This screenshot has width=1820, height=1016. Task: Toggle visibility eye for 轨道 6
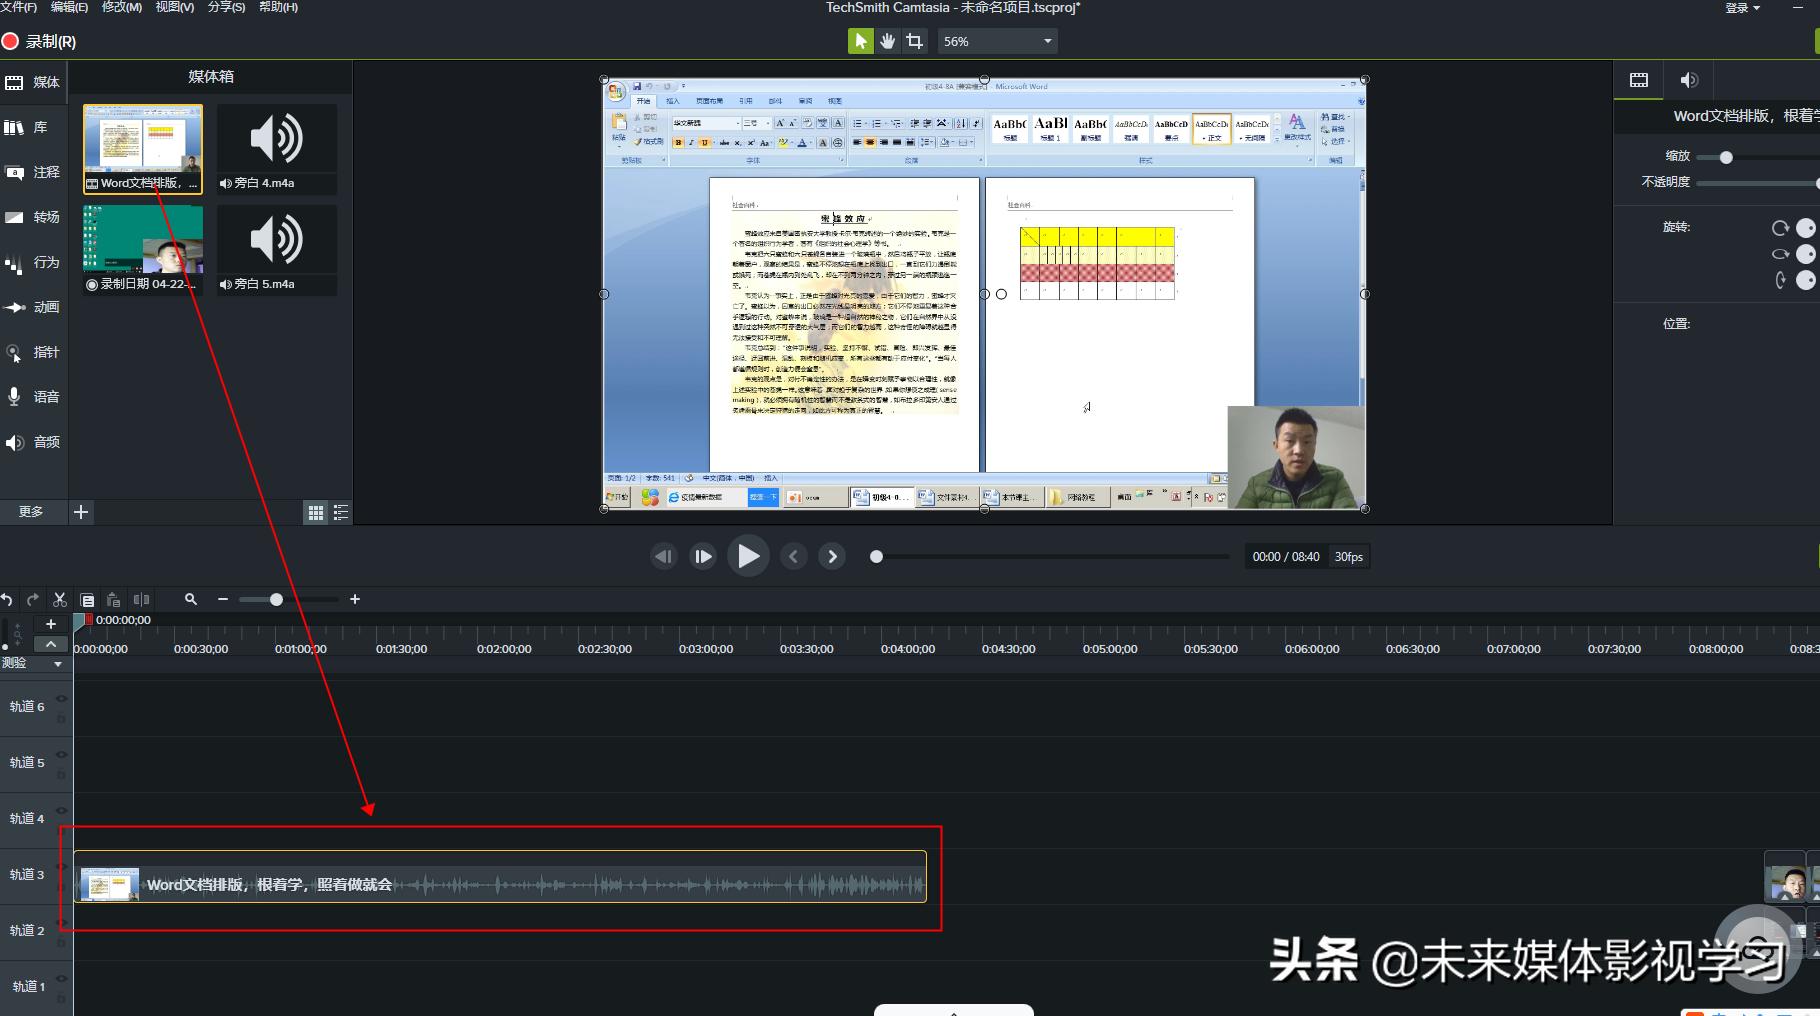coord(61,699)
